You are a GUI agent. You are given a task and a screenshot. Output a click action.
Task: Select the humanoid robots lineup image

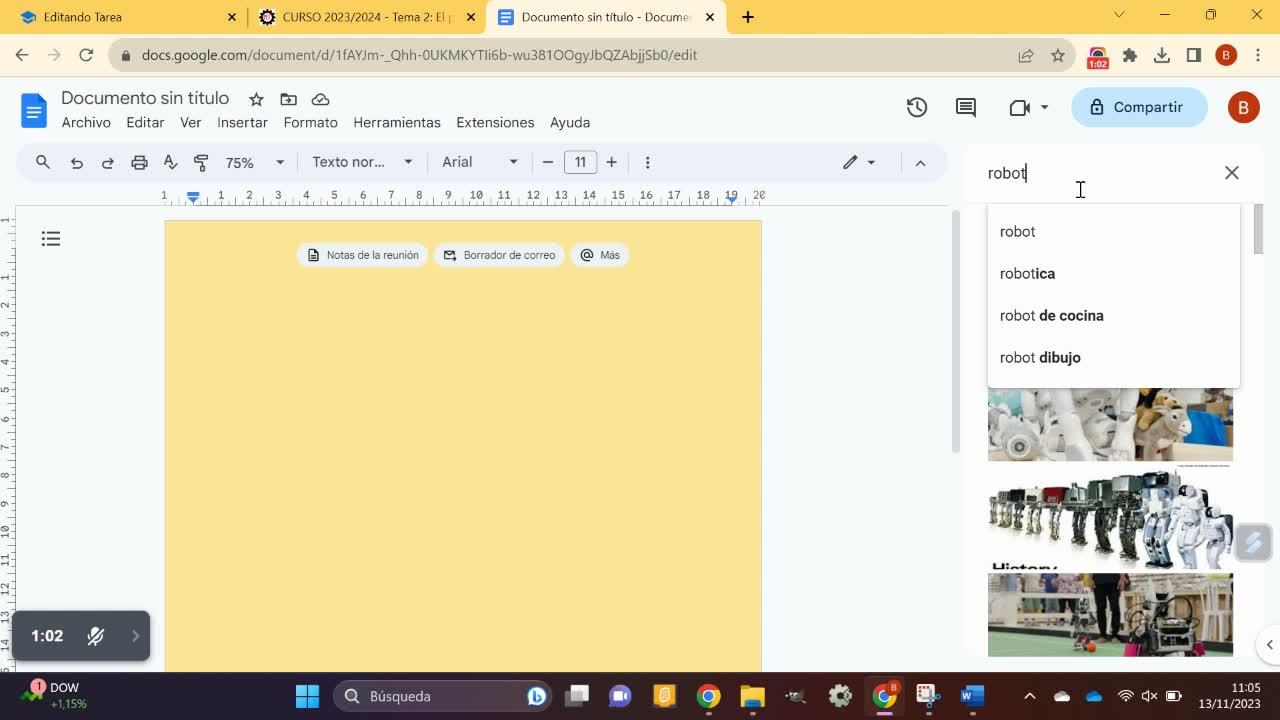tap(1110, 517)
